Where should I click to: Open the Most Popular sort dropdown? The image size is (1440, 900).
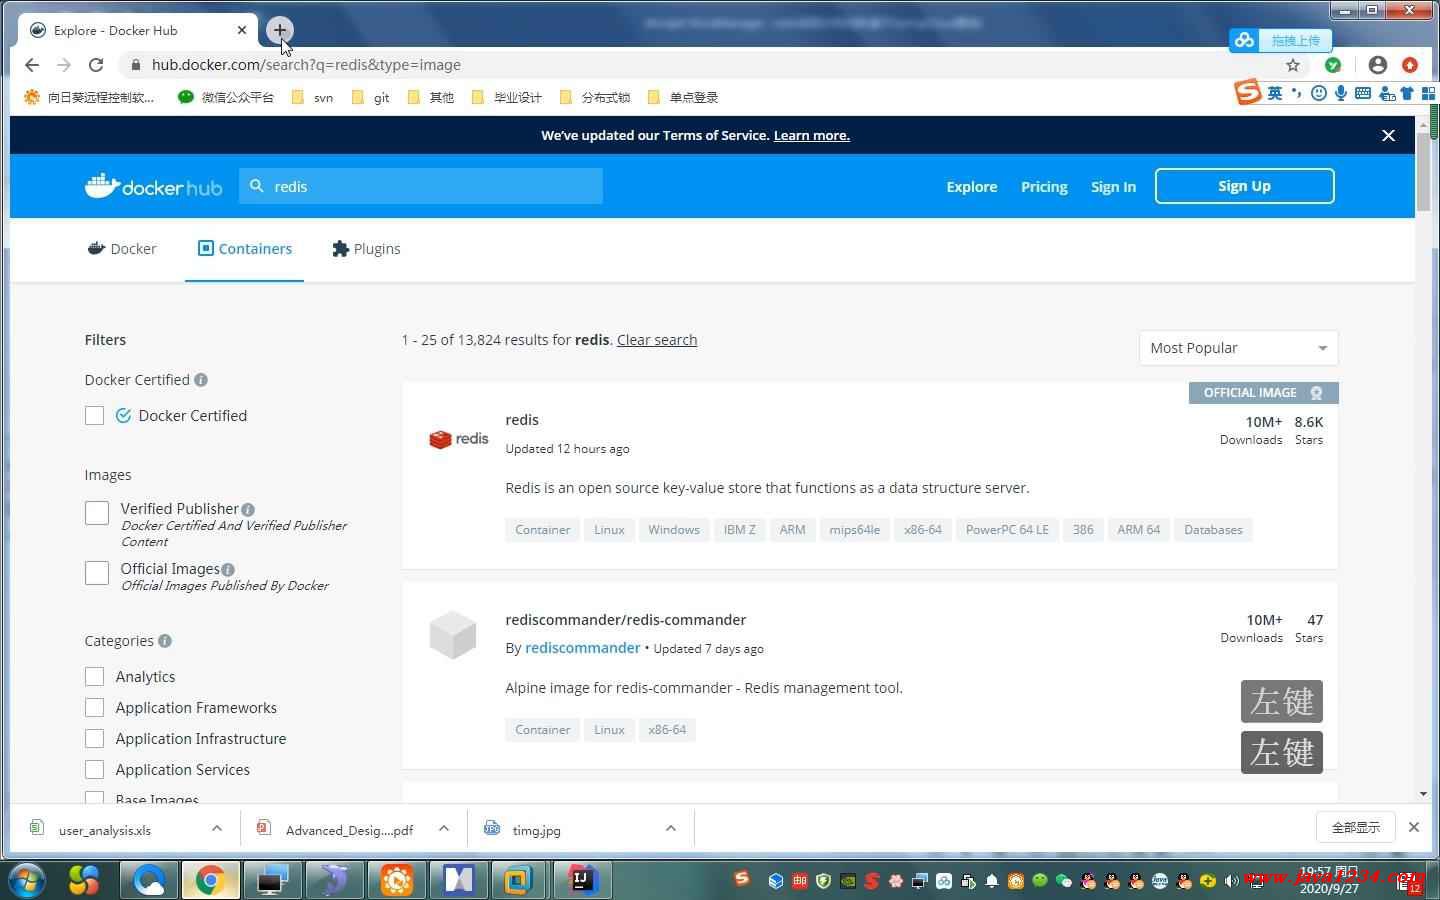coord(1238,348)
